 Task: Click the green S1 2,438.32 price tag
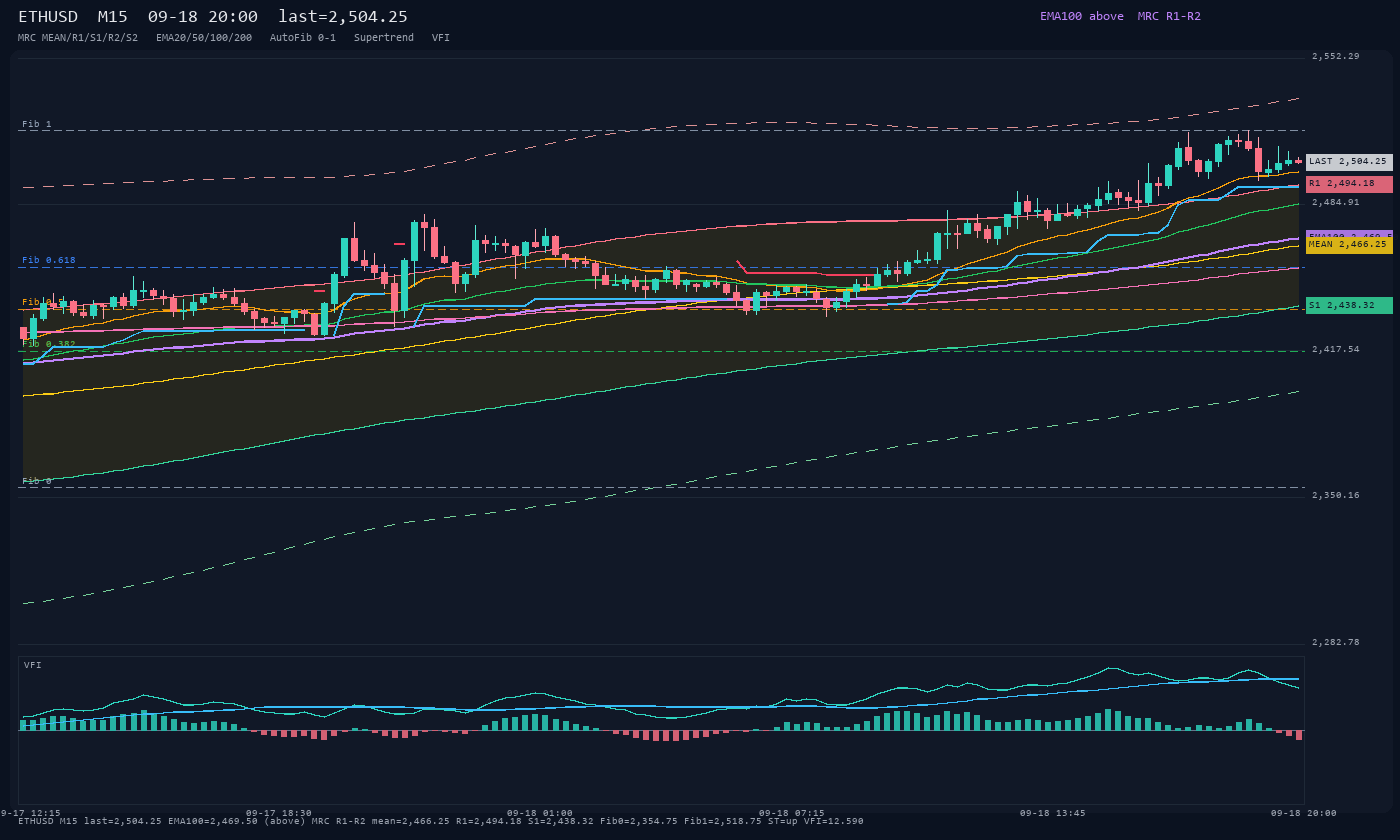pos(1349,305)
